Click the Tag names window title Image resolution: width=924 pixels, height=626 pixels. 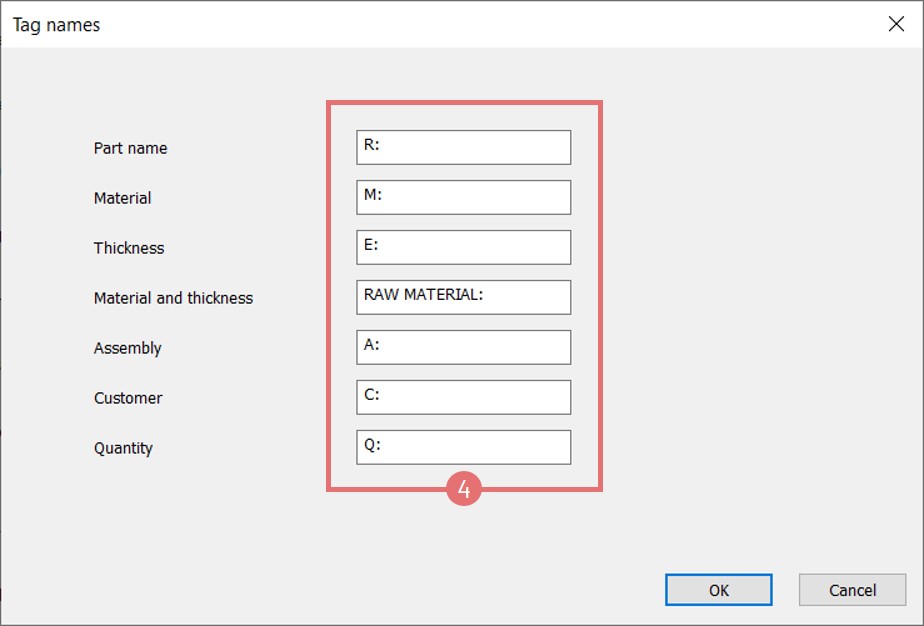(56, 25)
